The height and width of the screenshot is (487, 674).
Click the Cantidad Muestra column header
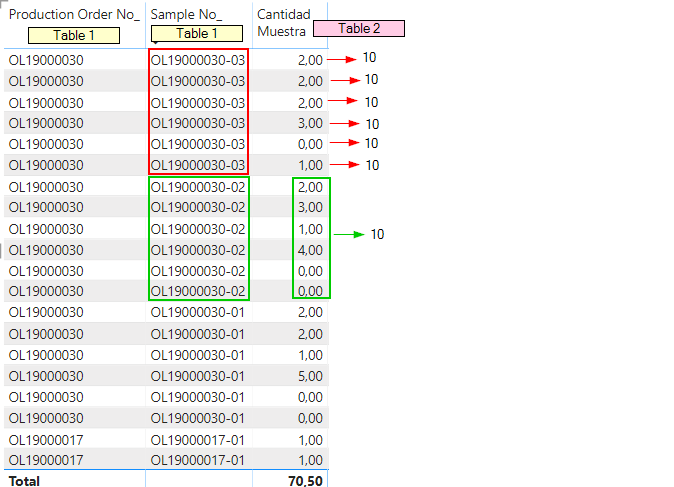(x=283, y=22)
